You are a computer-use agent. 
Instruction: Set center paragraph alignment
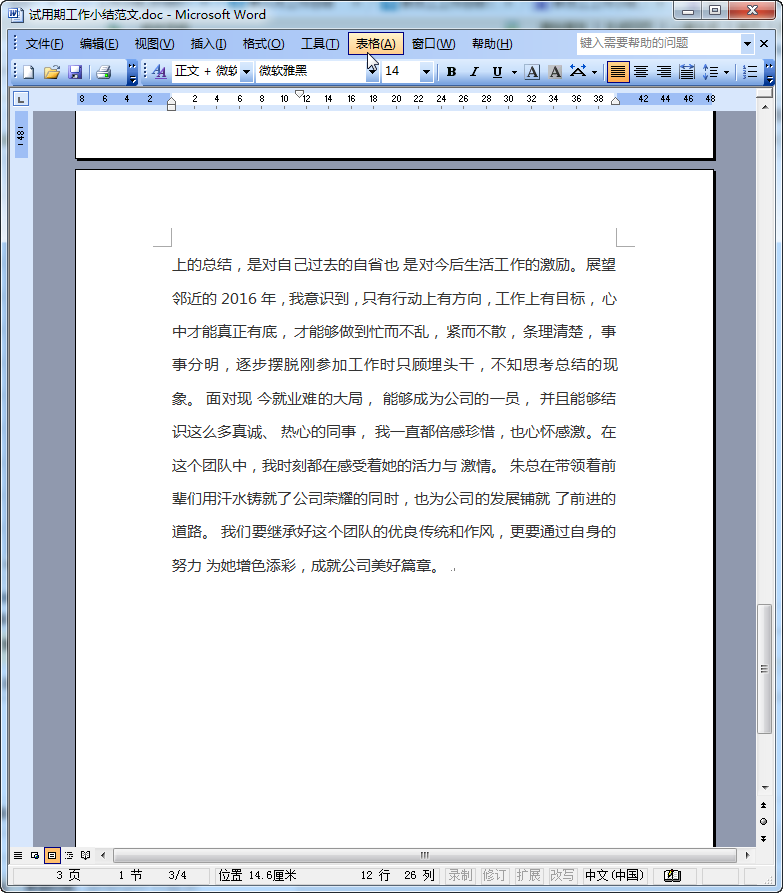pyautogui.click(x=641, y=72)
